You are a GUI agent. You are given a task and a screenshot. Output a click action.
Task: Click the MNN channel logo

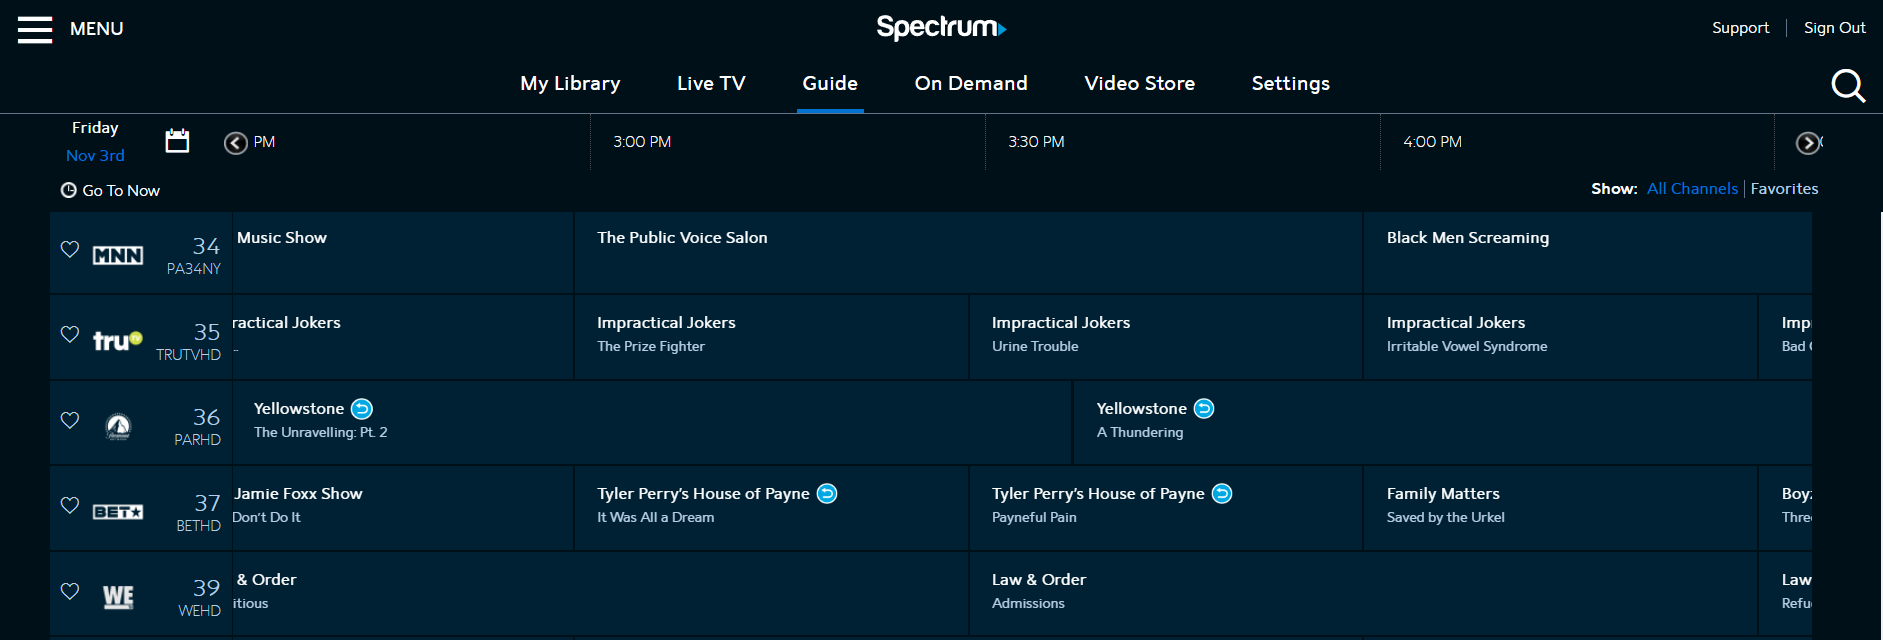118,256
